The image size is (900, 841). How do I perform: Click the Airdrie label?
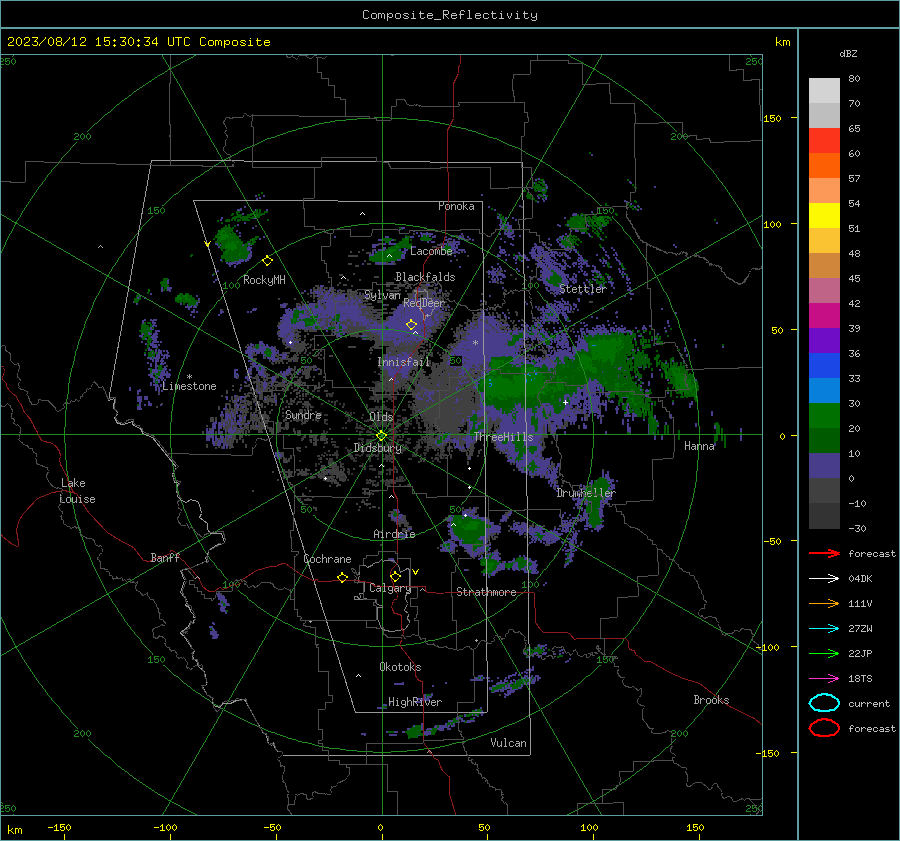pyautogui.click(x=394, y=534)
